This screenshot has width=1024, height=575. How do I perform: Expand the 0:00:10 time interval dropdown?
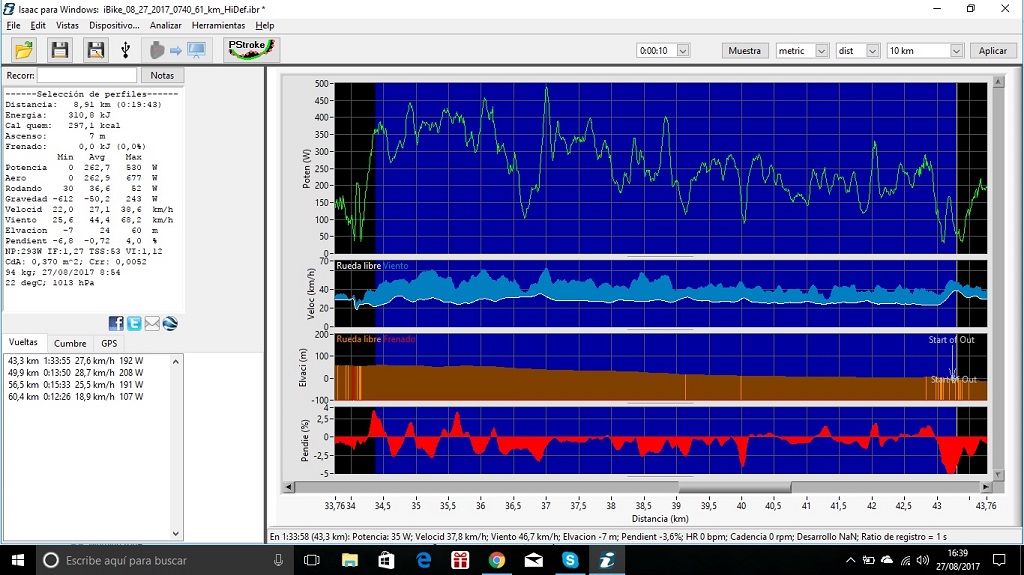[x=683, y=51]
